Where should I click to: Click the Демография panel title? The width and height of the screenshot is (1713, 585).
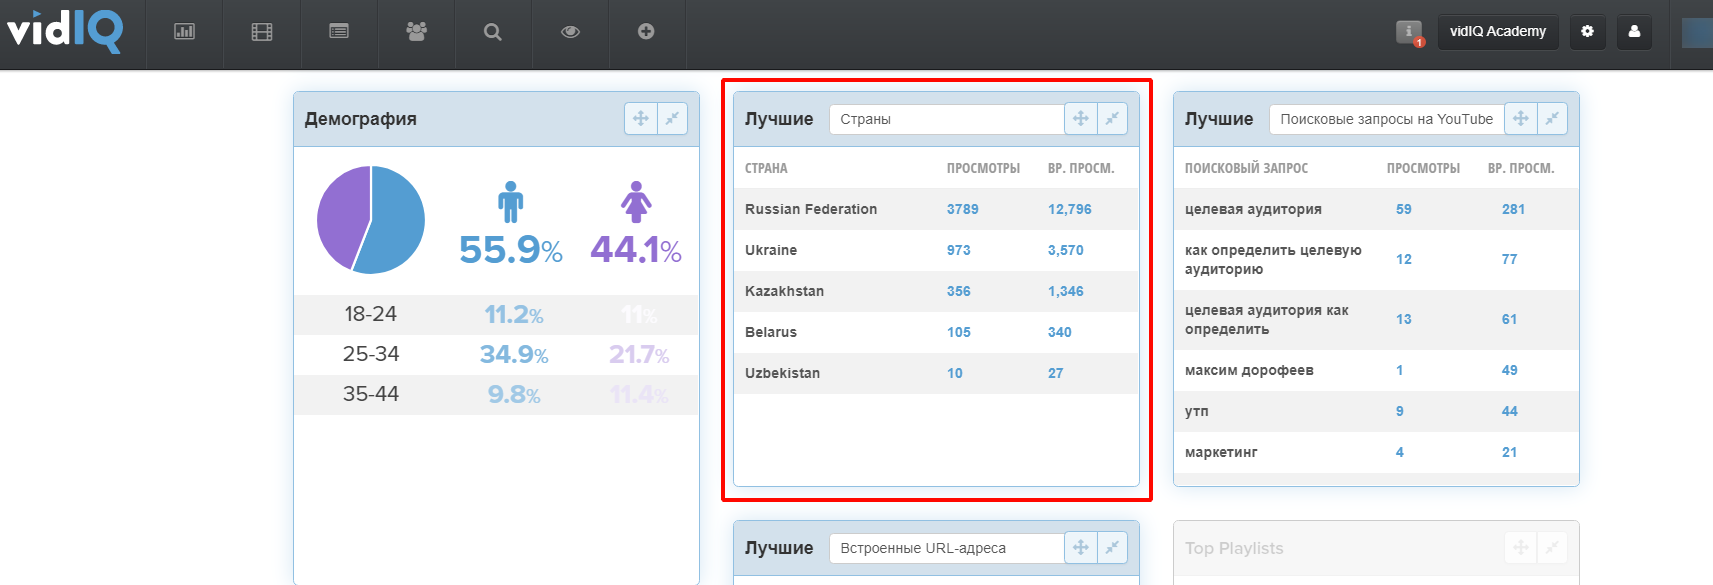coord(360,119)
